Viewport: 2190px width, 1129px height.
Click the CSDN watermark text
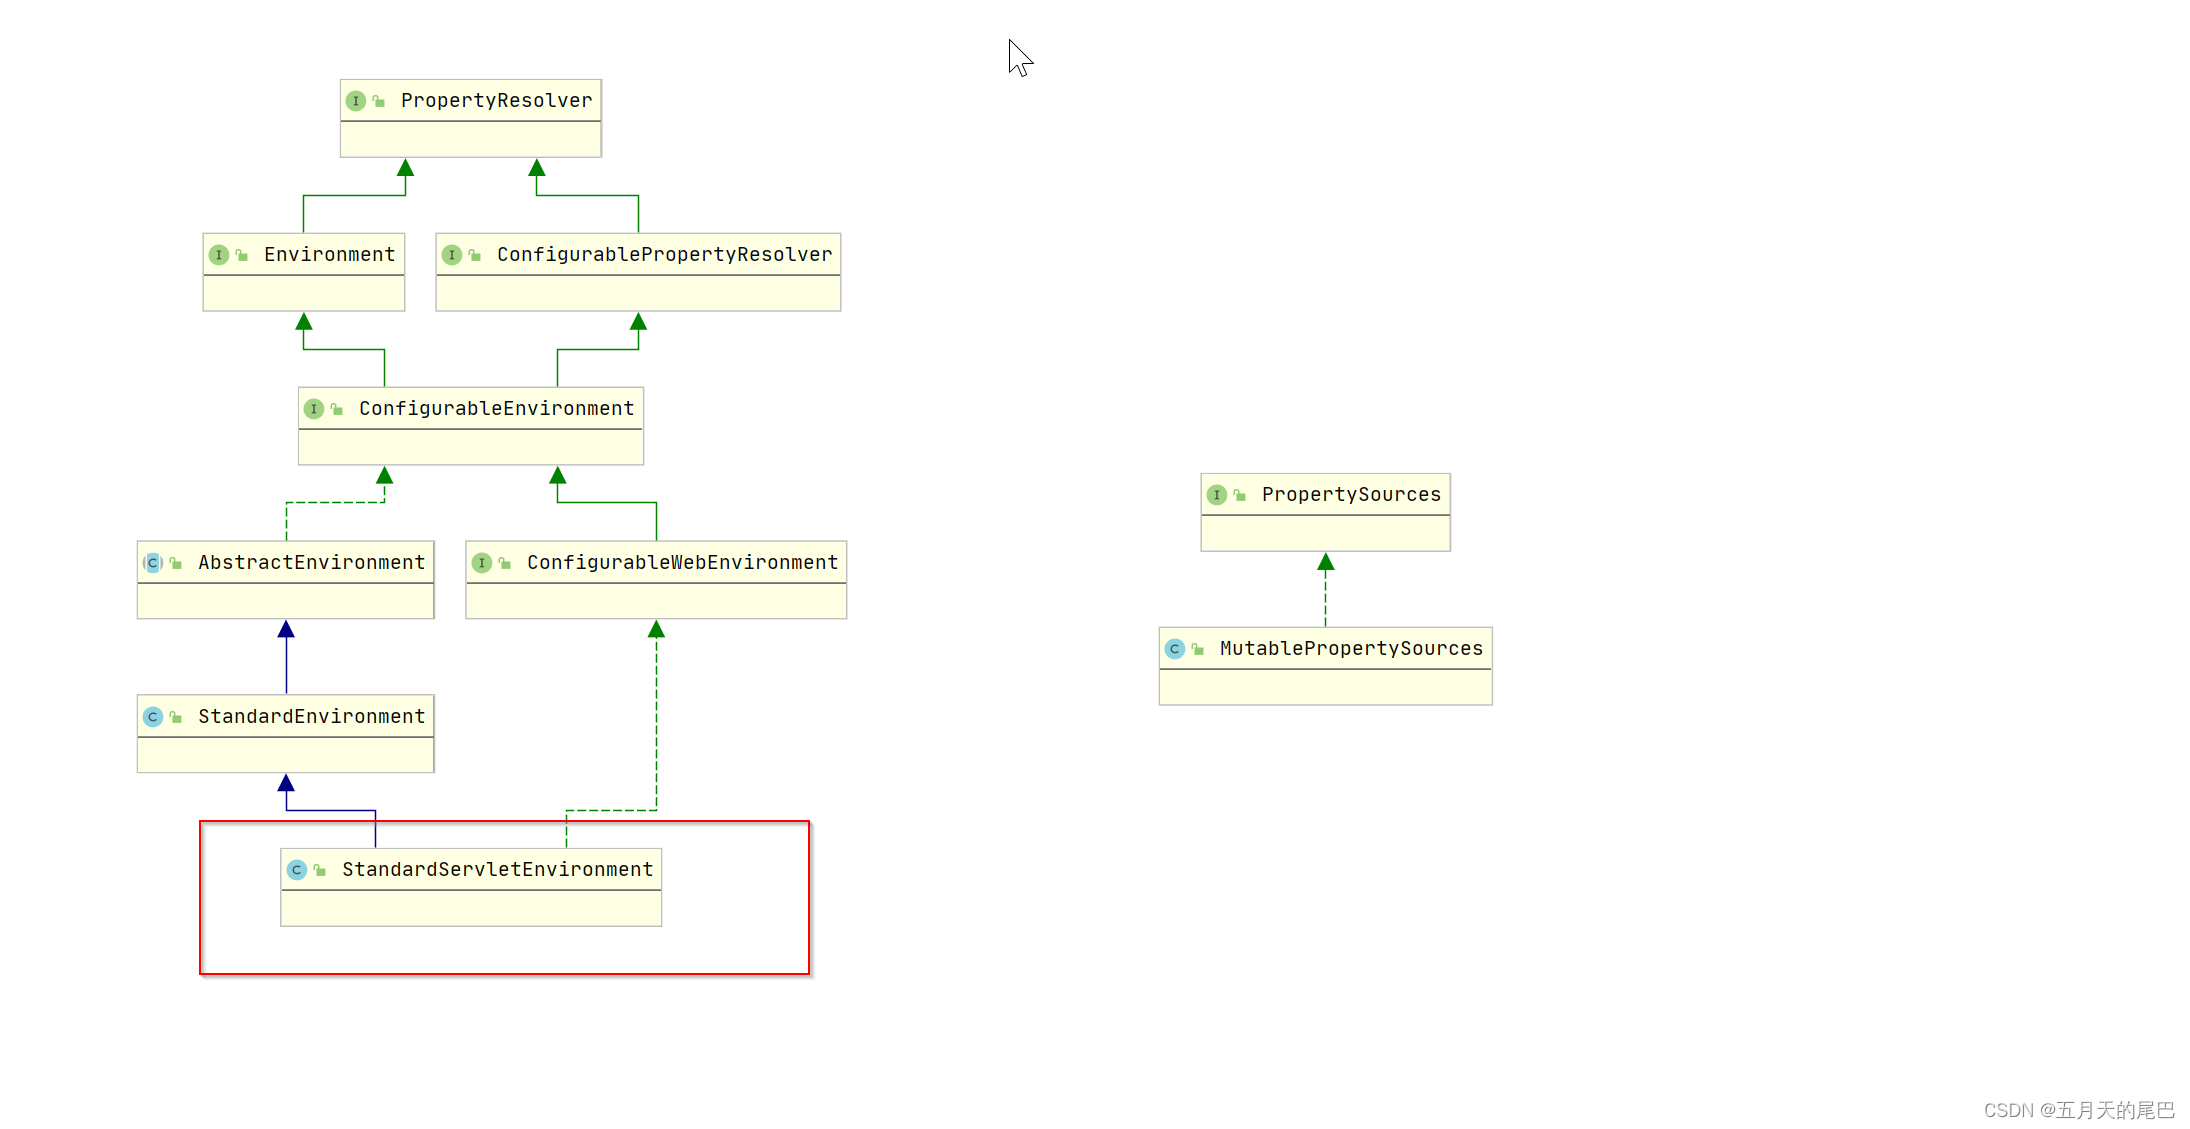[x=2079, y=1110]
